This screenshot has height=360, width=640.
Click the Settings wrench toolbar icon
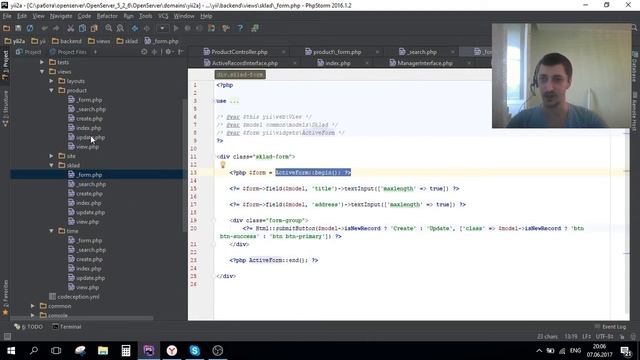click(226, 28)
